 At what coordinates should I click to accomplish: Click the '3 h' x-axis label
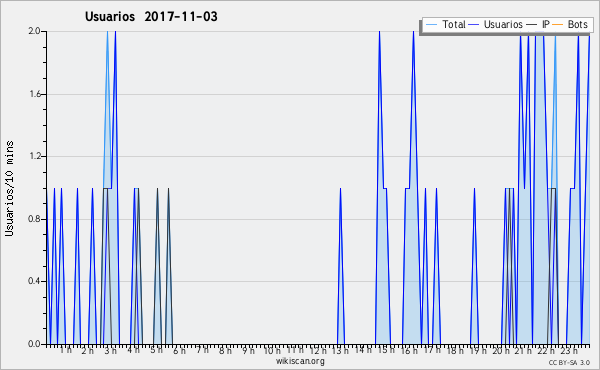point(111,350)
